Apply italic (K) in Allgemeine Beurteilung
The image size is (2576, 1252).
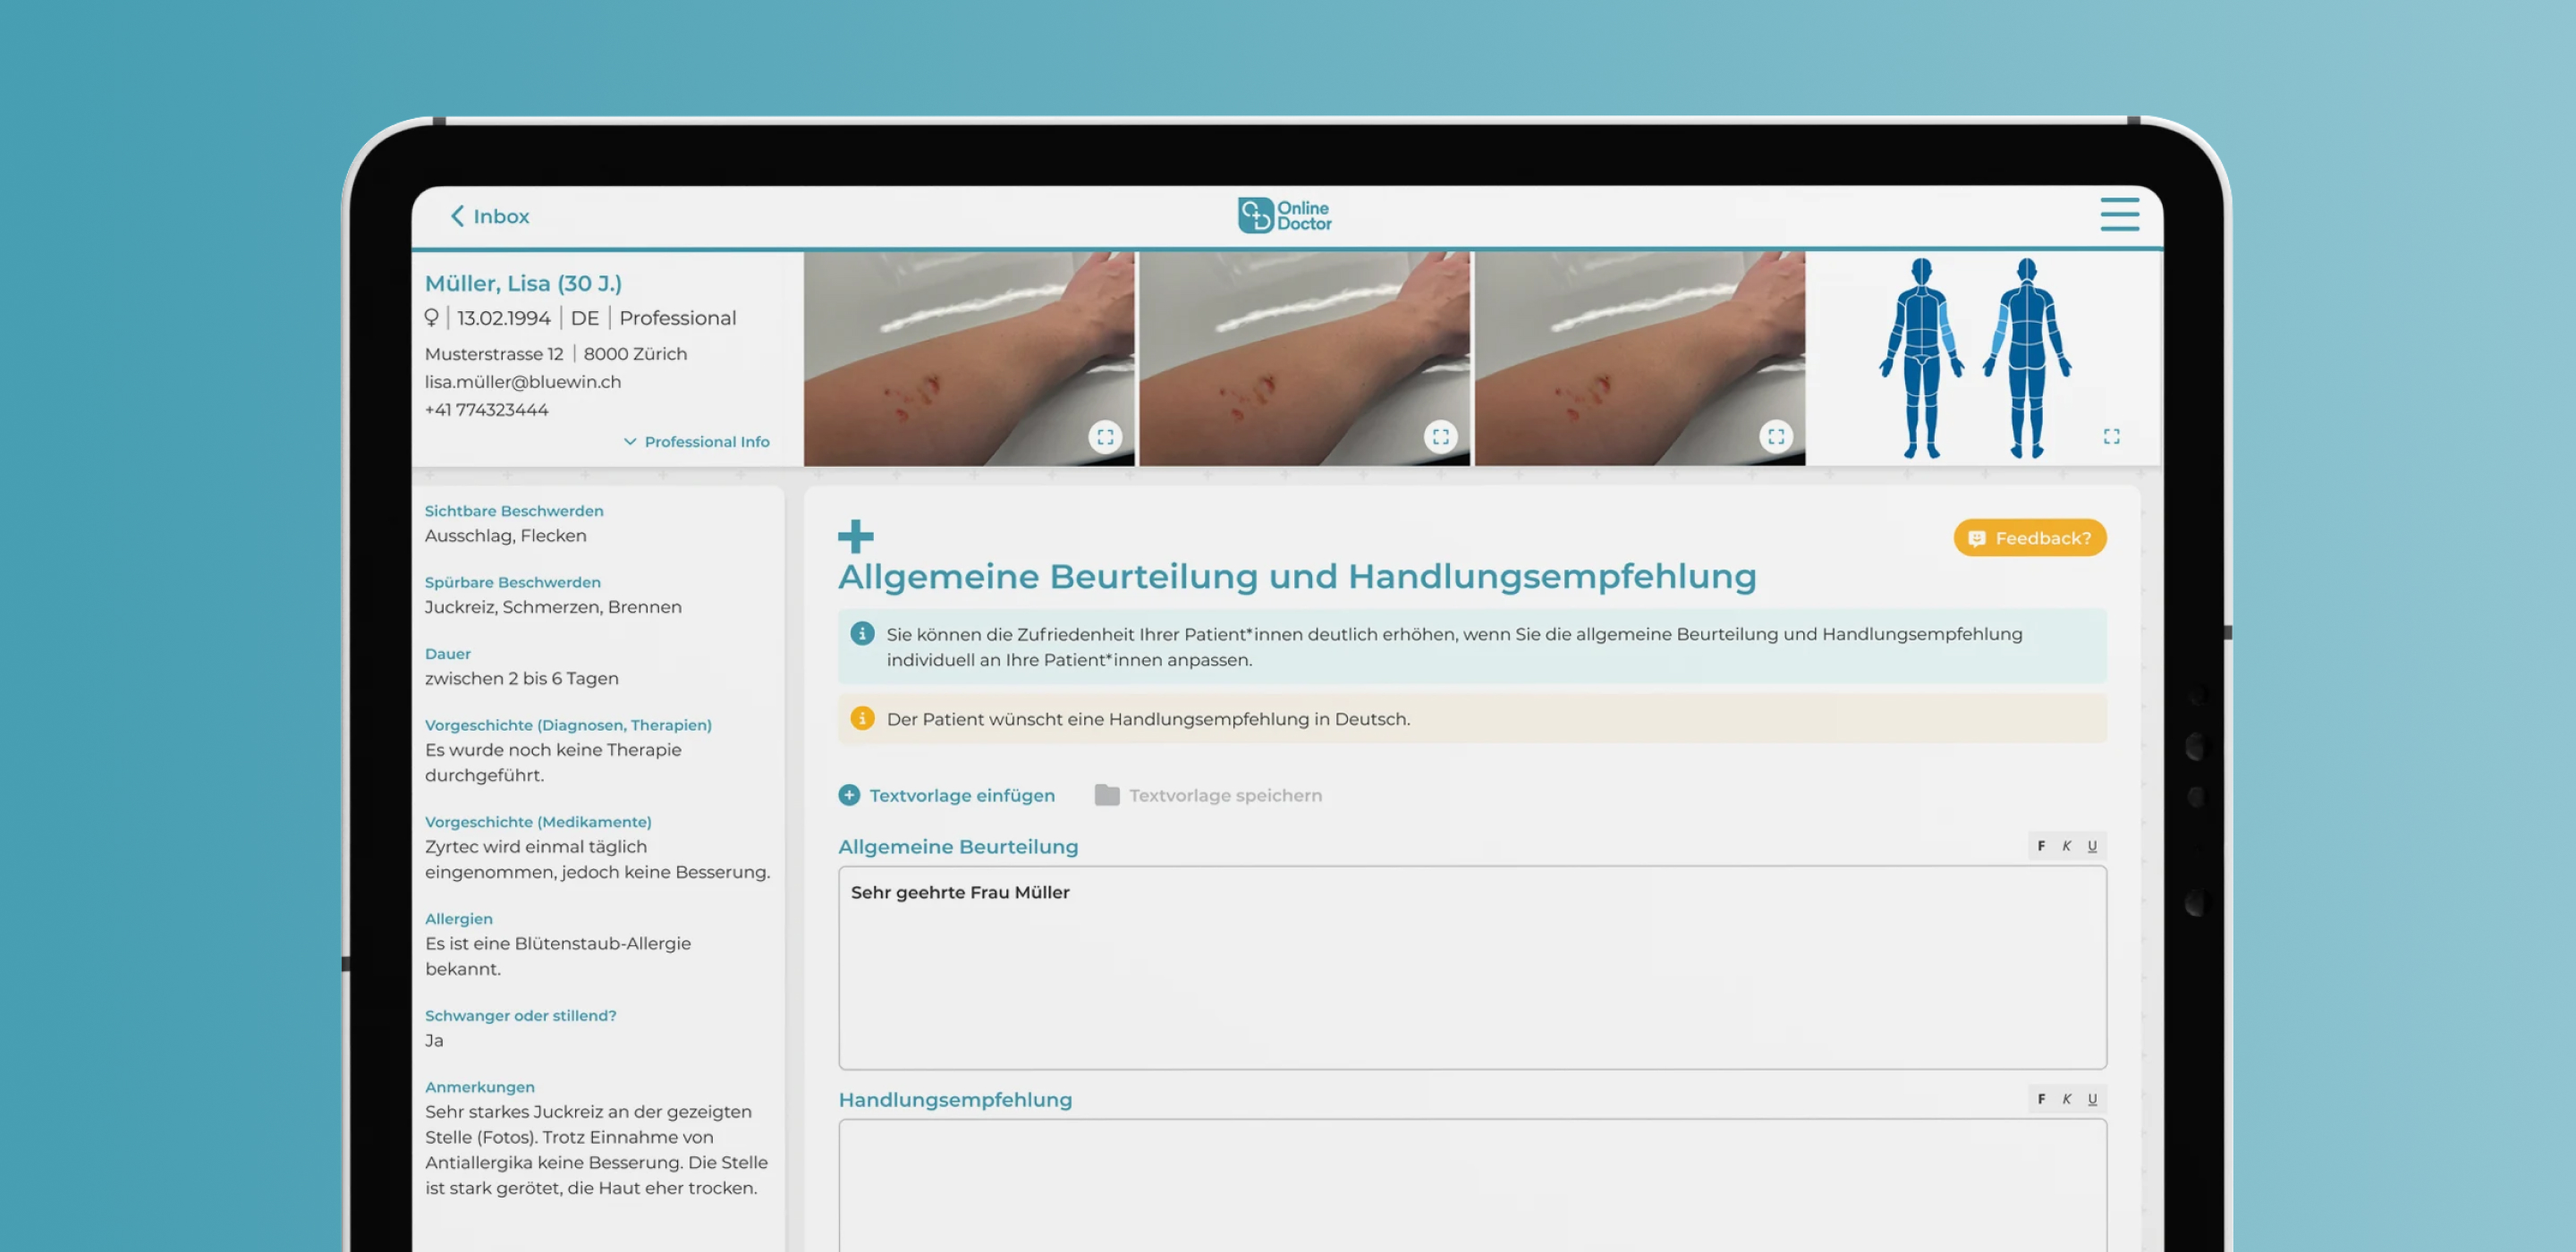click(2066, 846)
